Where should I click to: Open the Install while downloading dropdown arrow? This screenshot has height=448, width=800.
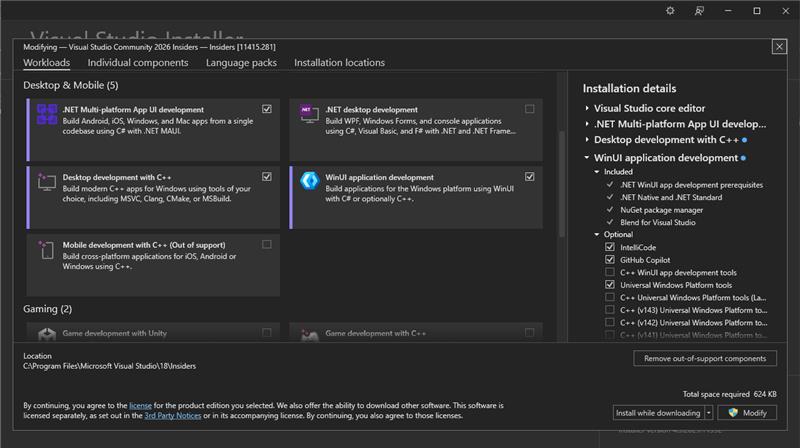(709, 413)
